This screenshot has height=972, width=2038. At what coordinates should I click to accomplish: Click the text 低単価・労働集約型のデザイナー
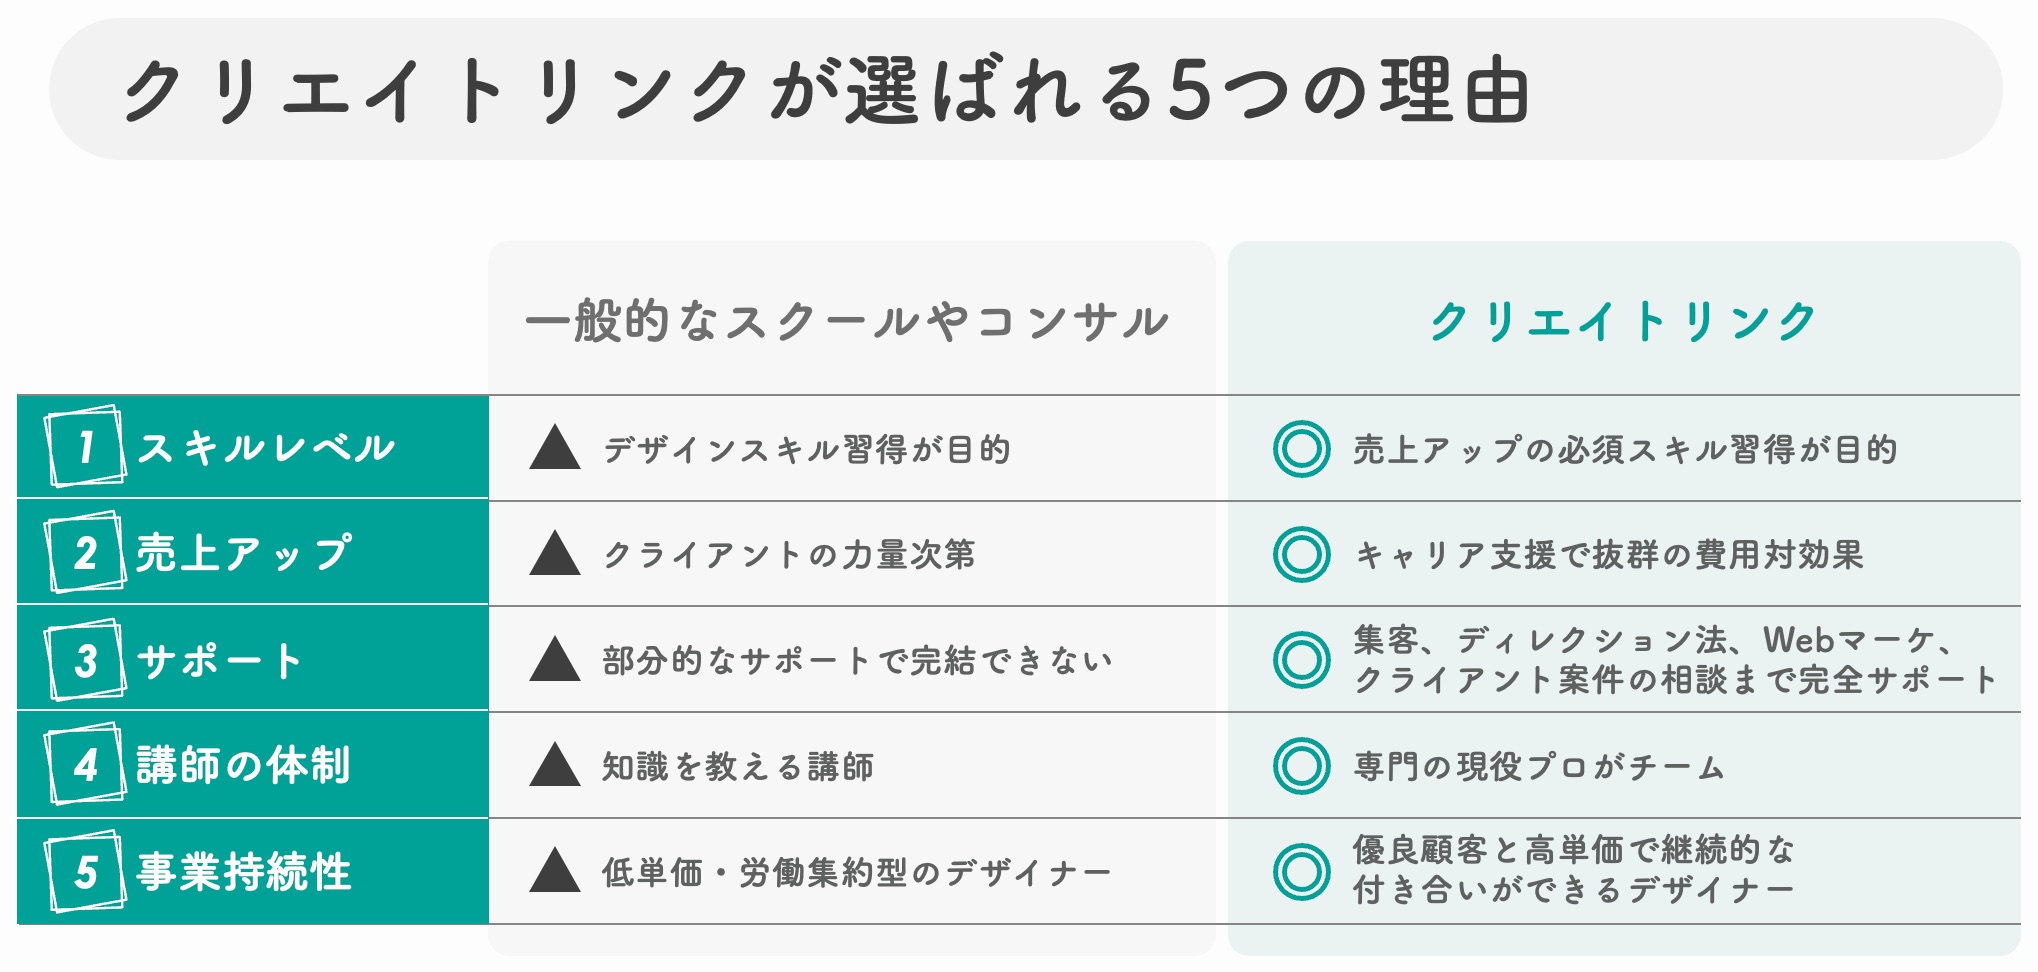(x=856, y=872)
